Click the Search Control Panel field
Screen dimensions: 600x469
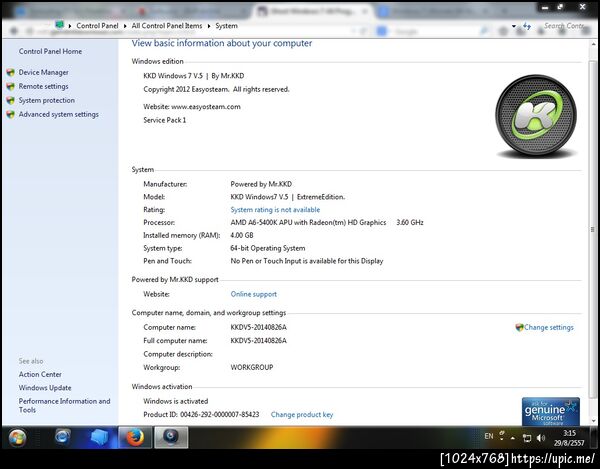coord(565,26)
